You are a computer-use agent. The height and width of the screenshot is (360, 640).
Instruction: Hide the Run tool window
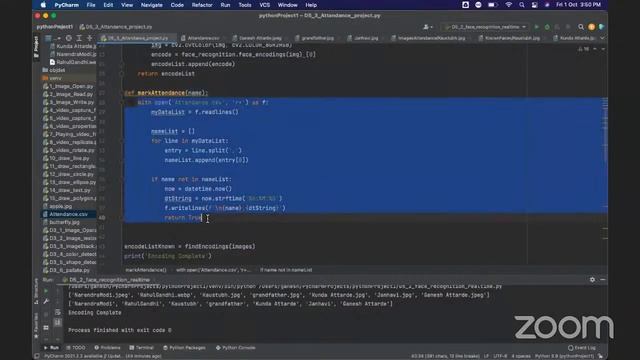602,280
